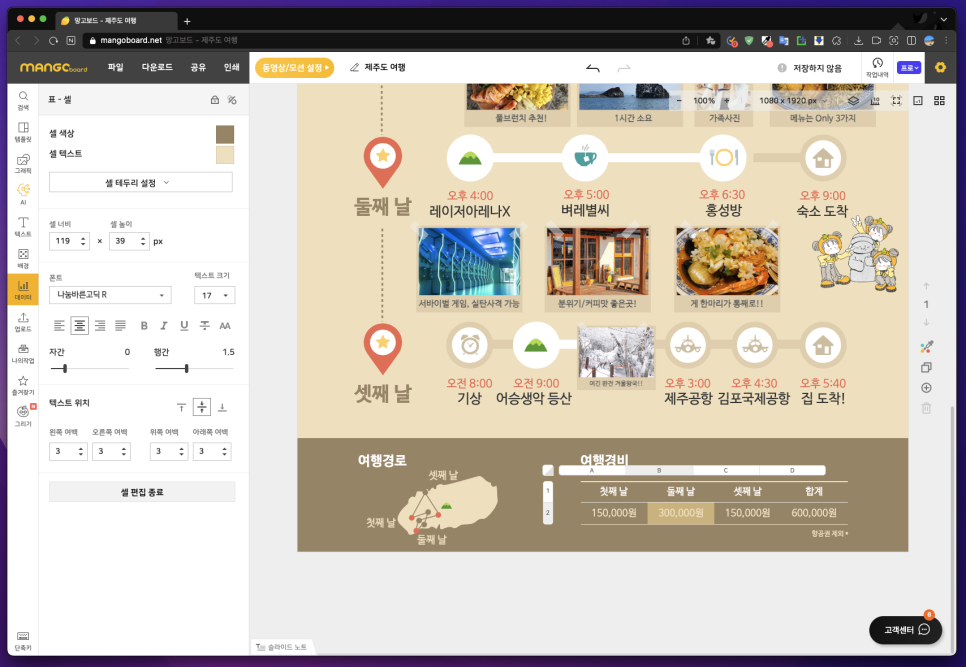This screenshot has width=966, height=667.
Task: Open the 배경 background panel
Action: click(x=23, y=258)
